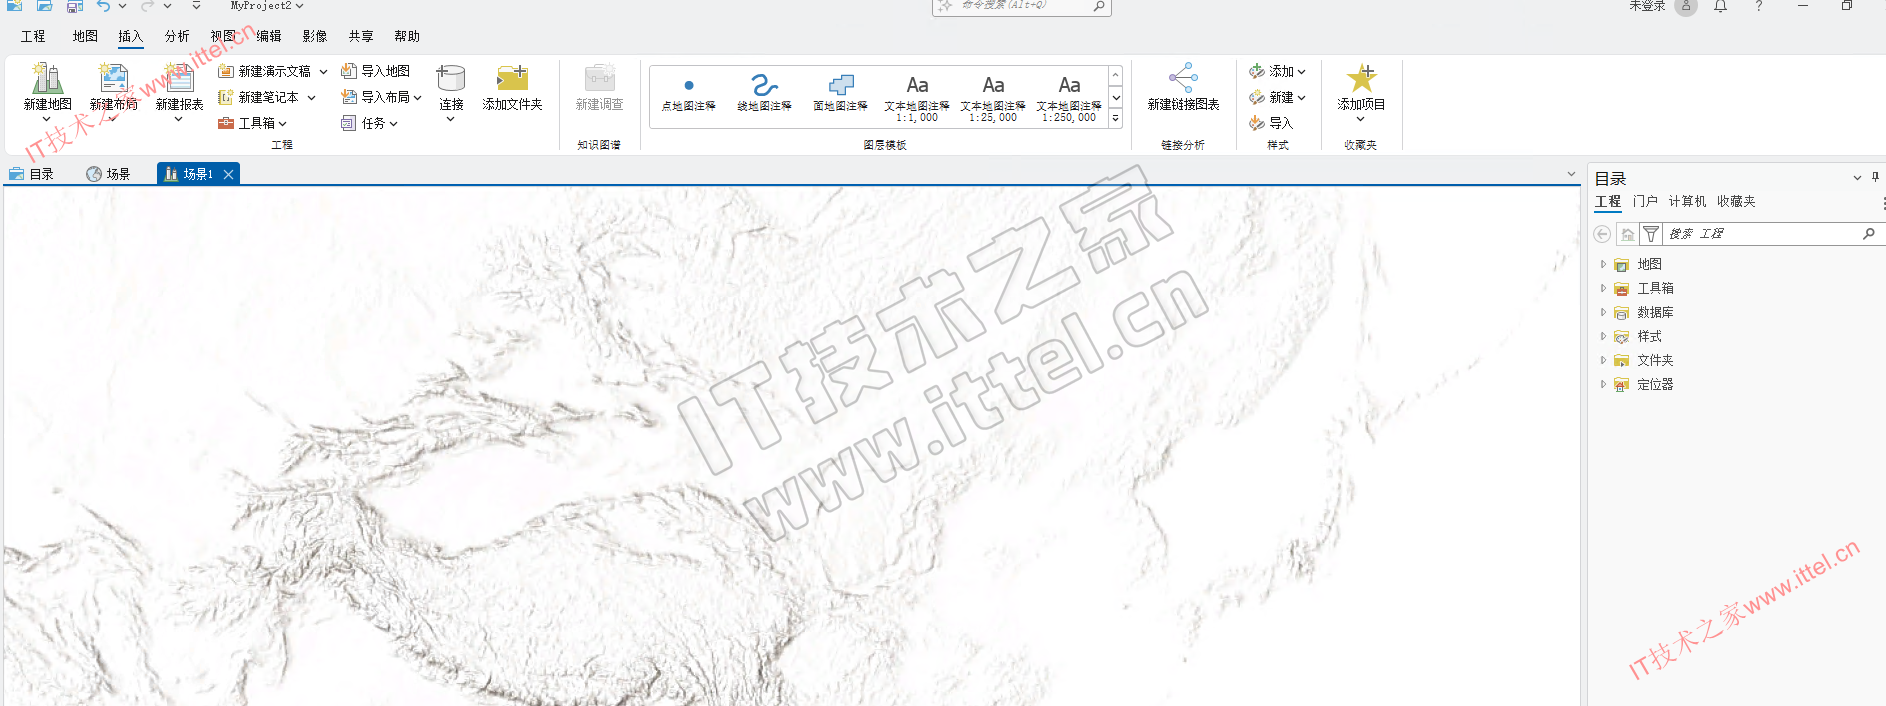This screenshot has height=706, width=1886.
Task: Open the 新建 styles dropdown
Action: click(1301, 98)
